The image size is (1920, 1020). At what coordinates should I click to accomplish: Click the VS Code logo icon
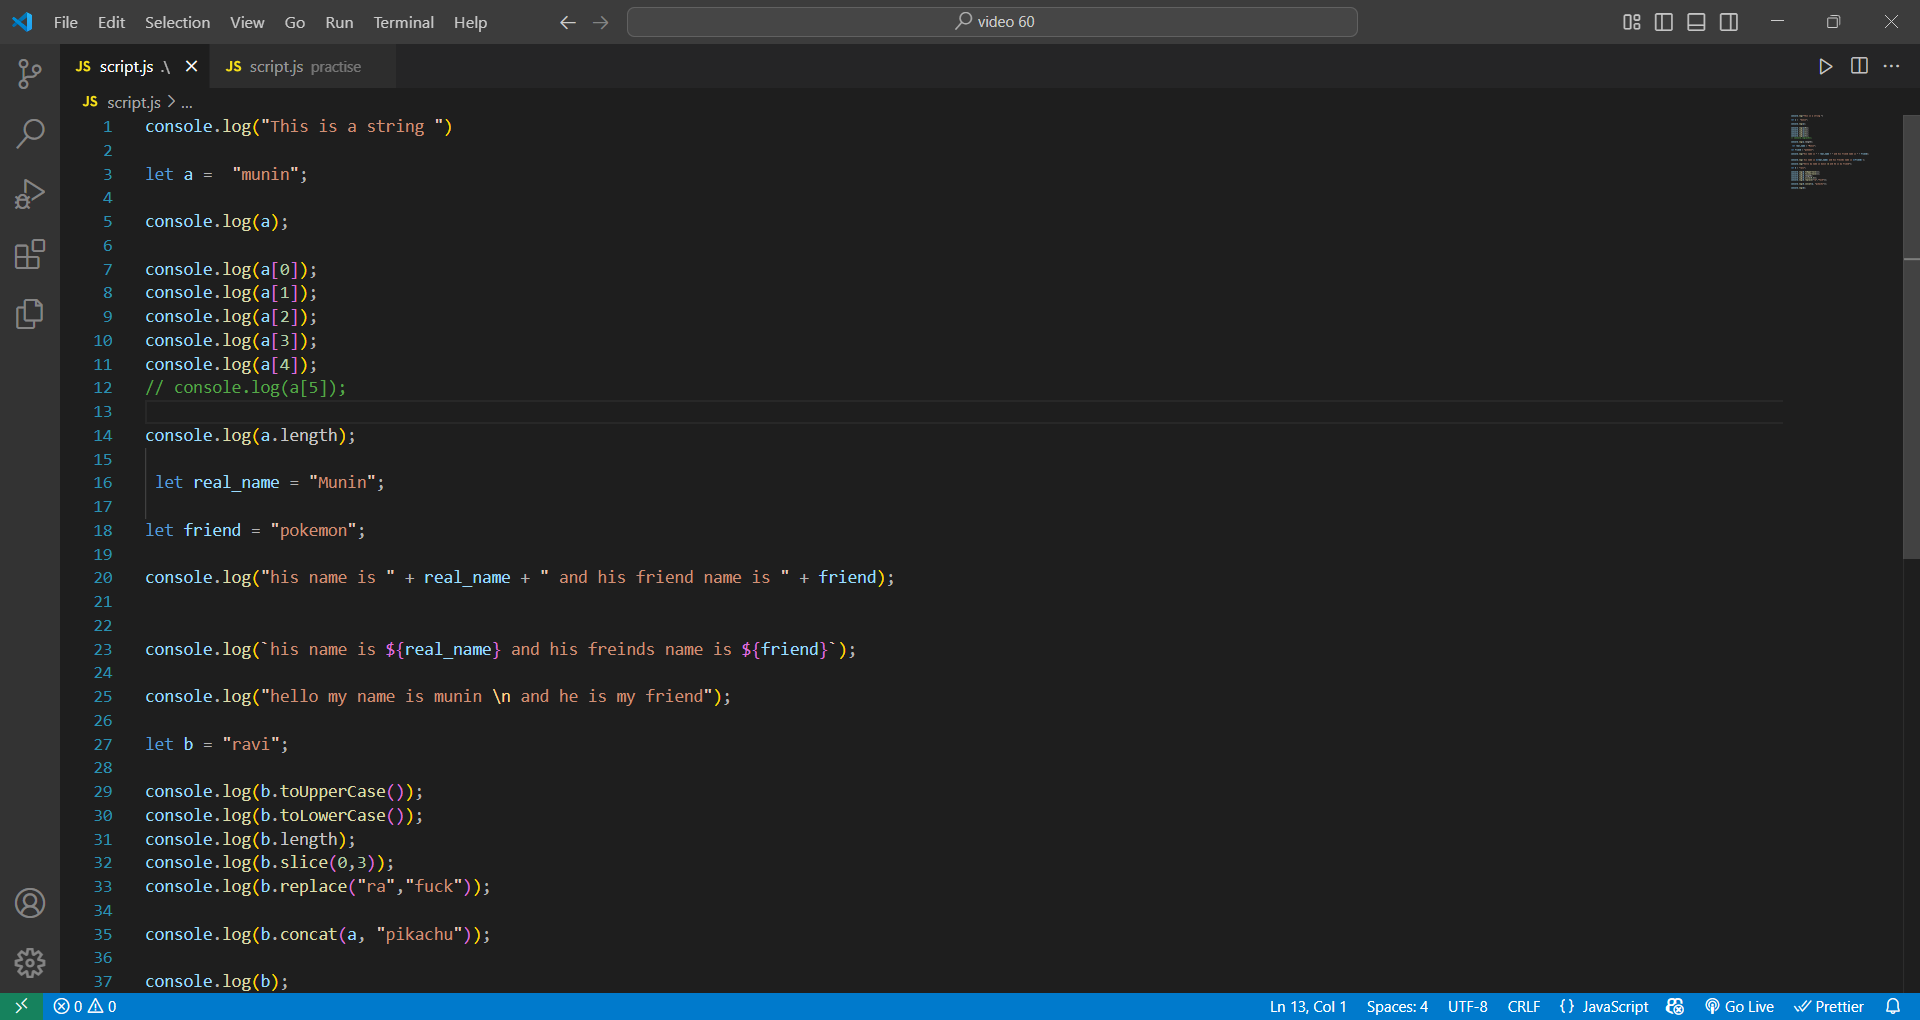tap(22, 22)
